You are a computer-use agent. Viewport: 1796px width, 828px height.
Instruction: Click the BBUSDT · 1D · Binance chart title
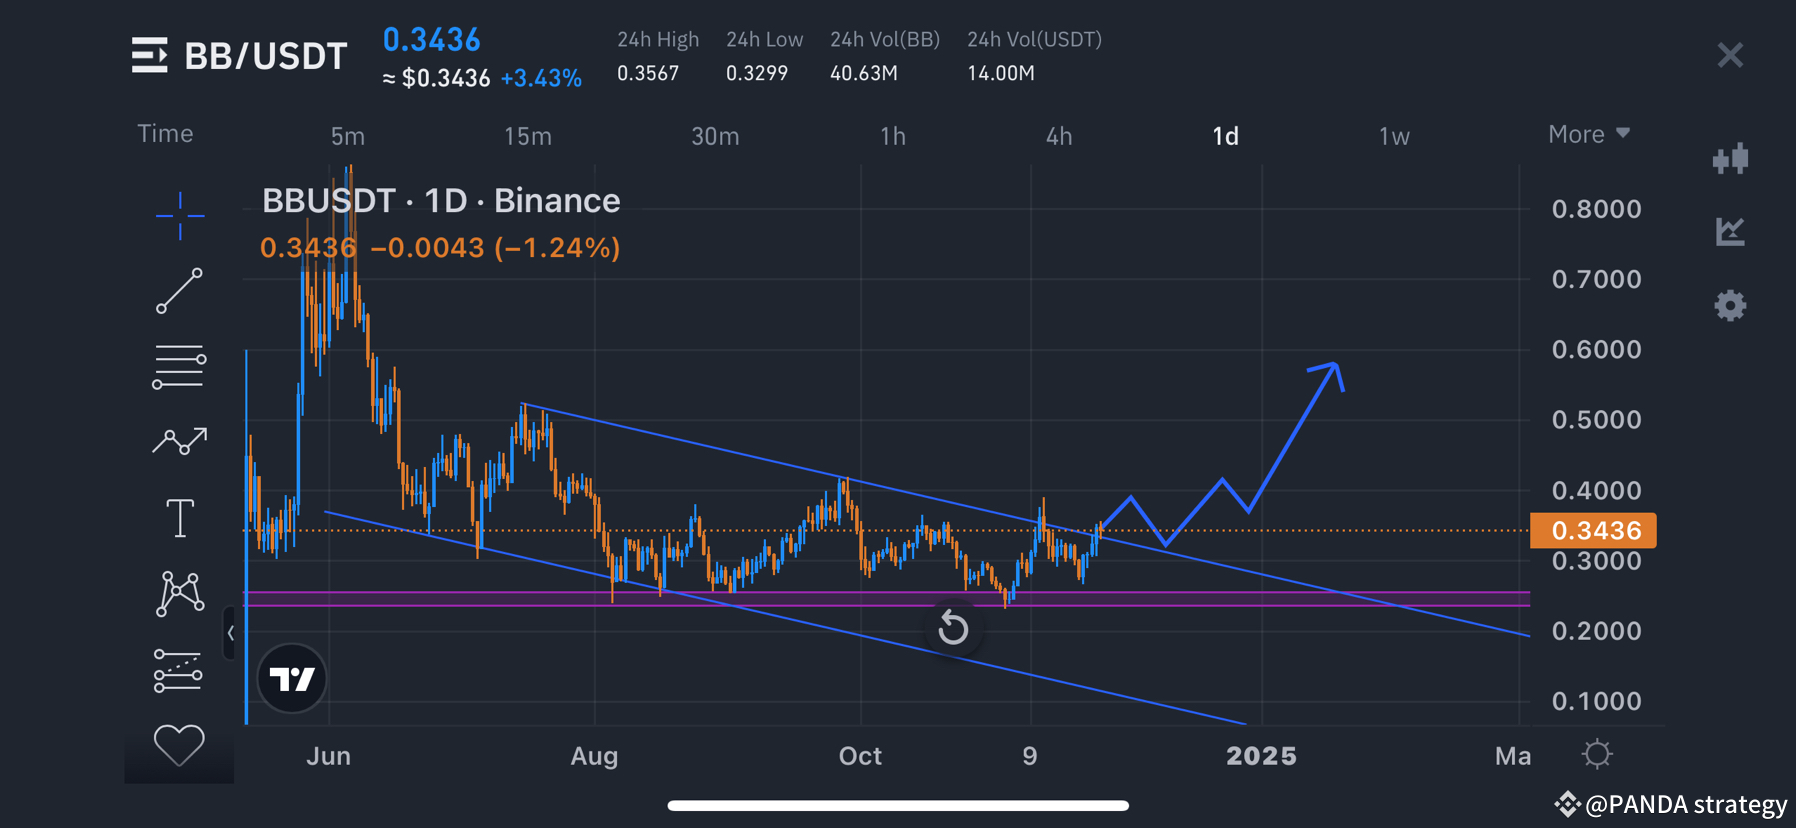tap(441, 201)
